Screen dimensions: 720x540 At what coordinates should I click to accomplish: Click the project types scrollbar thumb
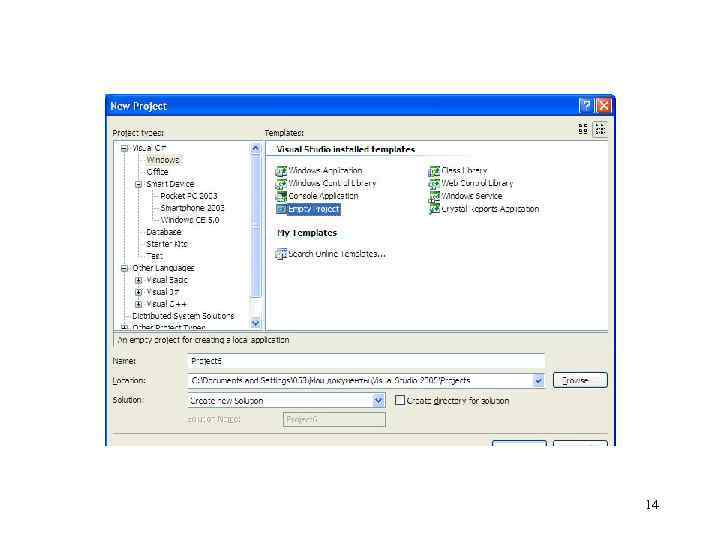tap(256, 226)
